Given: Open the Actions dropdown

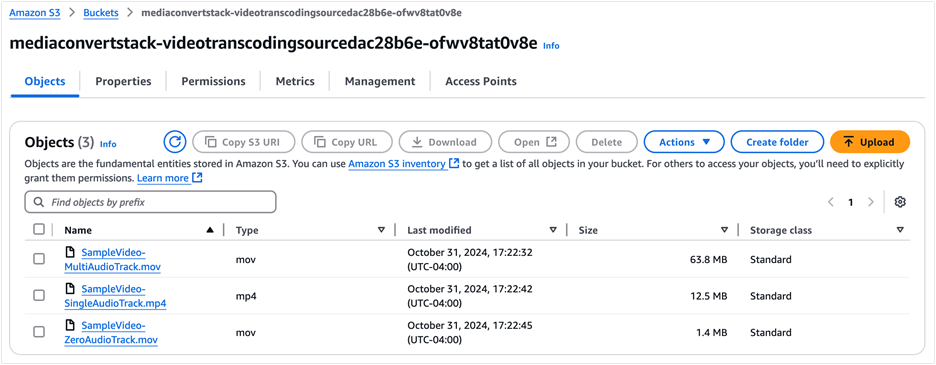Looking at the screenshot, I should [x=683, y=142].
